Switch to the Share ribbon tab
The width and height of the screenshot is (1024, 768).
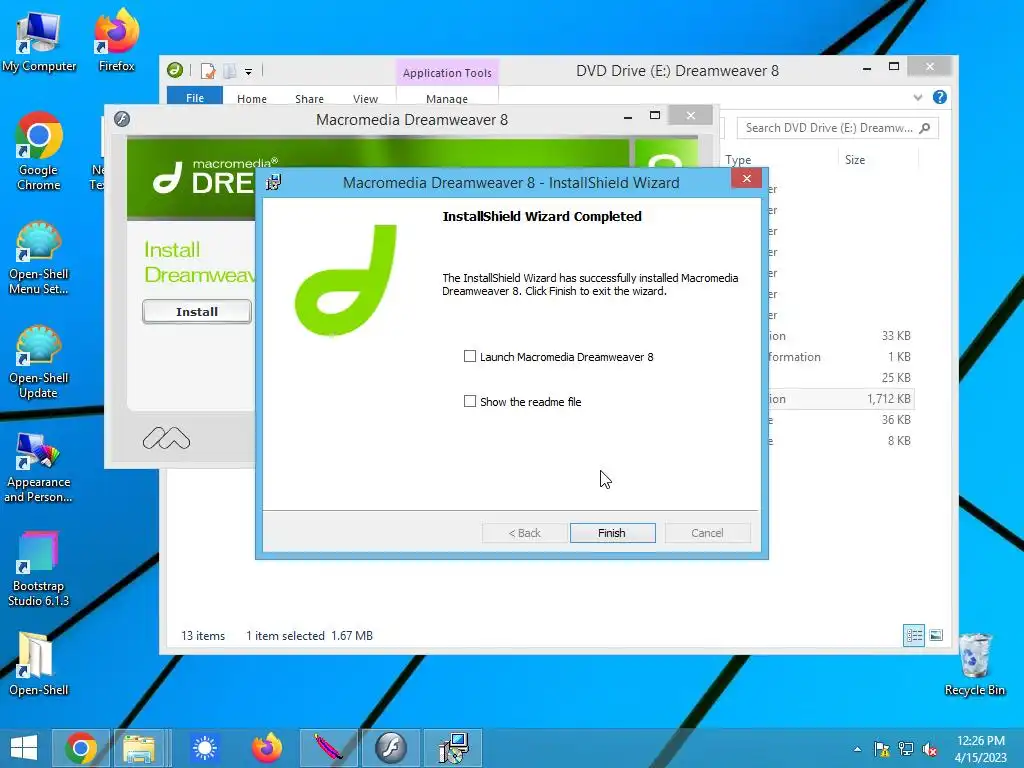(x=309, y=99)
